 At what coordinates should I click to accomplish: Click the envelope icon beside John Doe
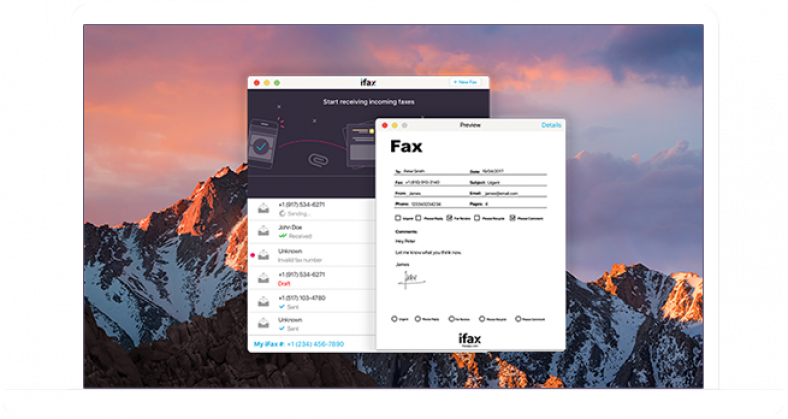(x=263, y=232)
